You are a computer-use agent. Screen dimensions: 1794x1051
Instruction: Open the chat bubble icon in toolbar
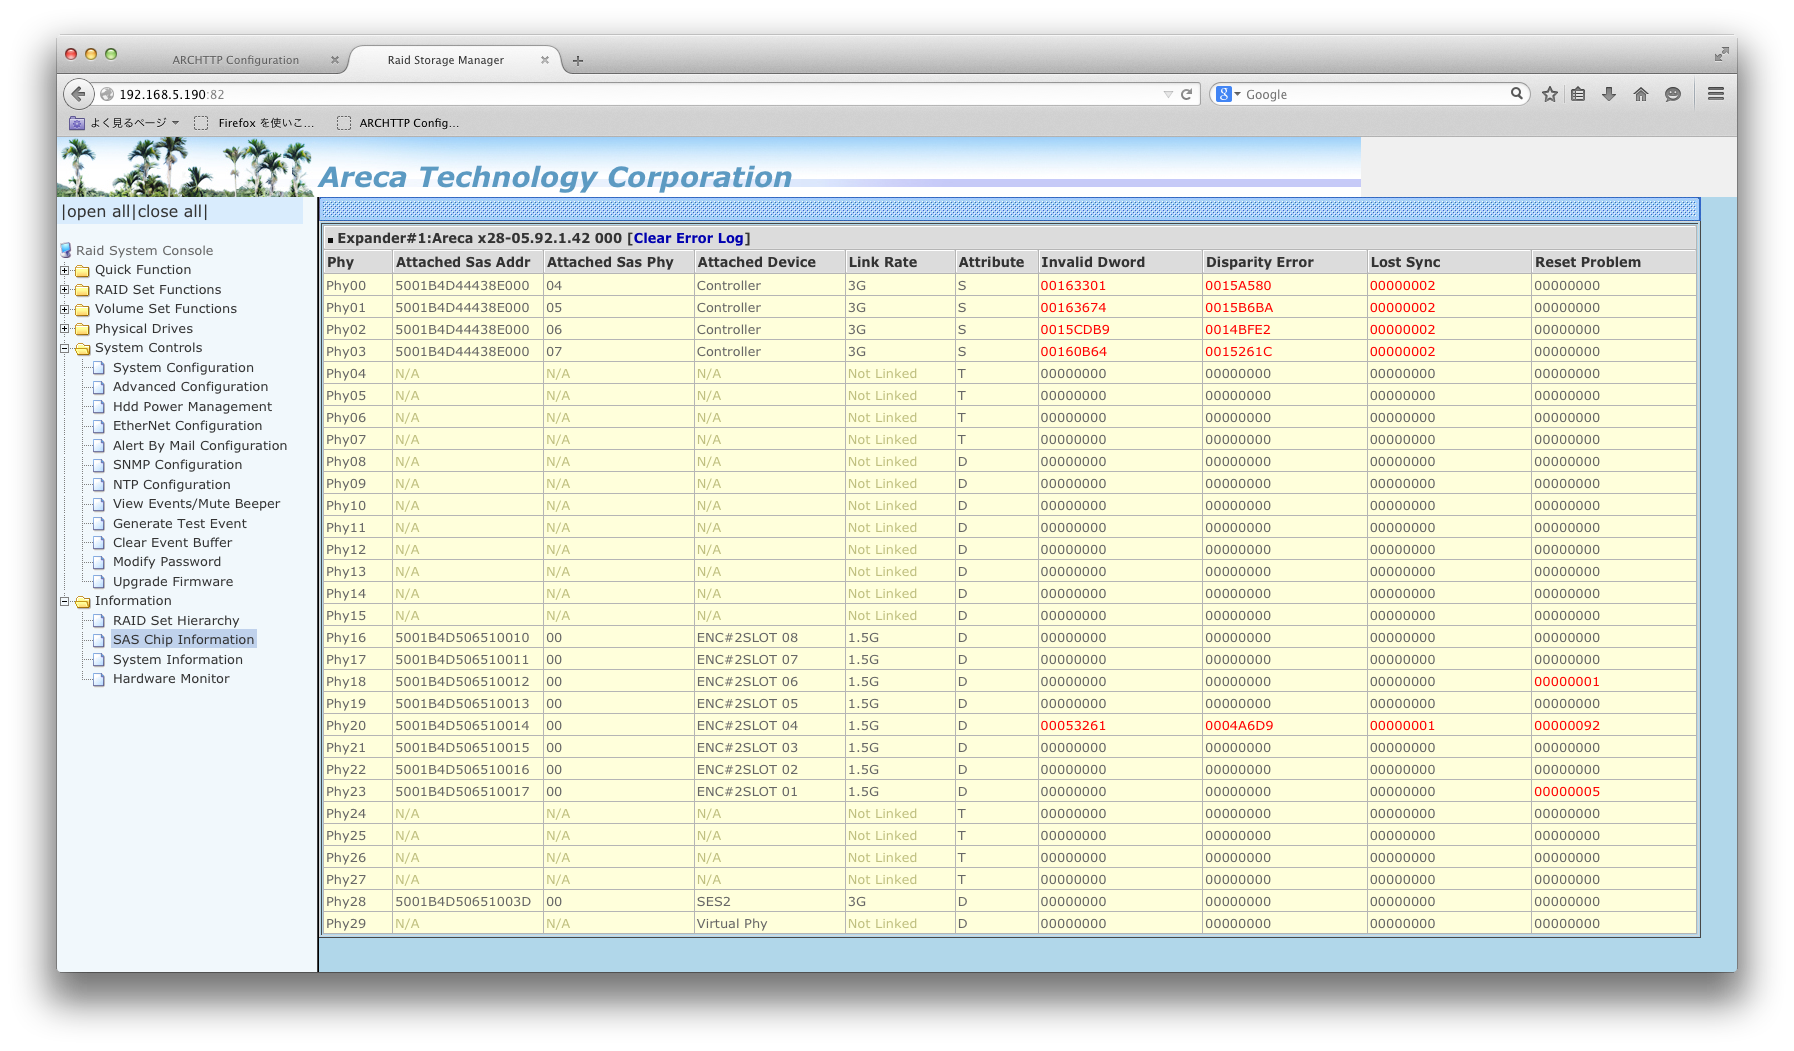pyautogui.click(x=1673, y=94)
